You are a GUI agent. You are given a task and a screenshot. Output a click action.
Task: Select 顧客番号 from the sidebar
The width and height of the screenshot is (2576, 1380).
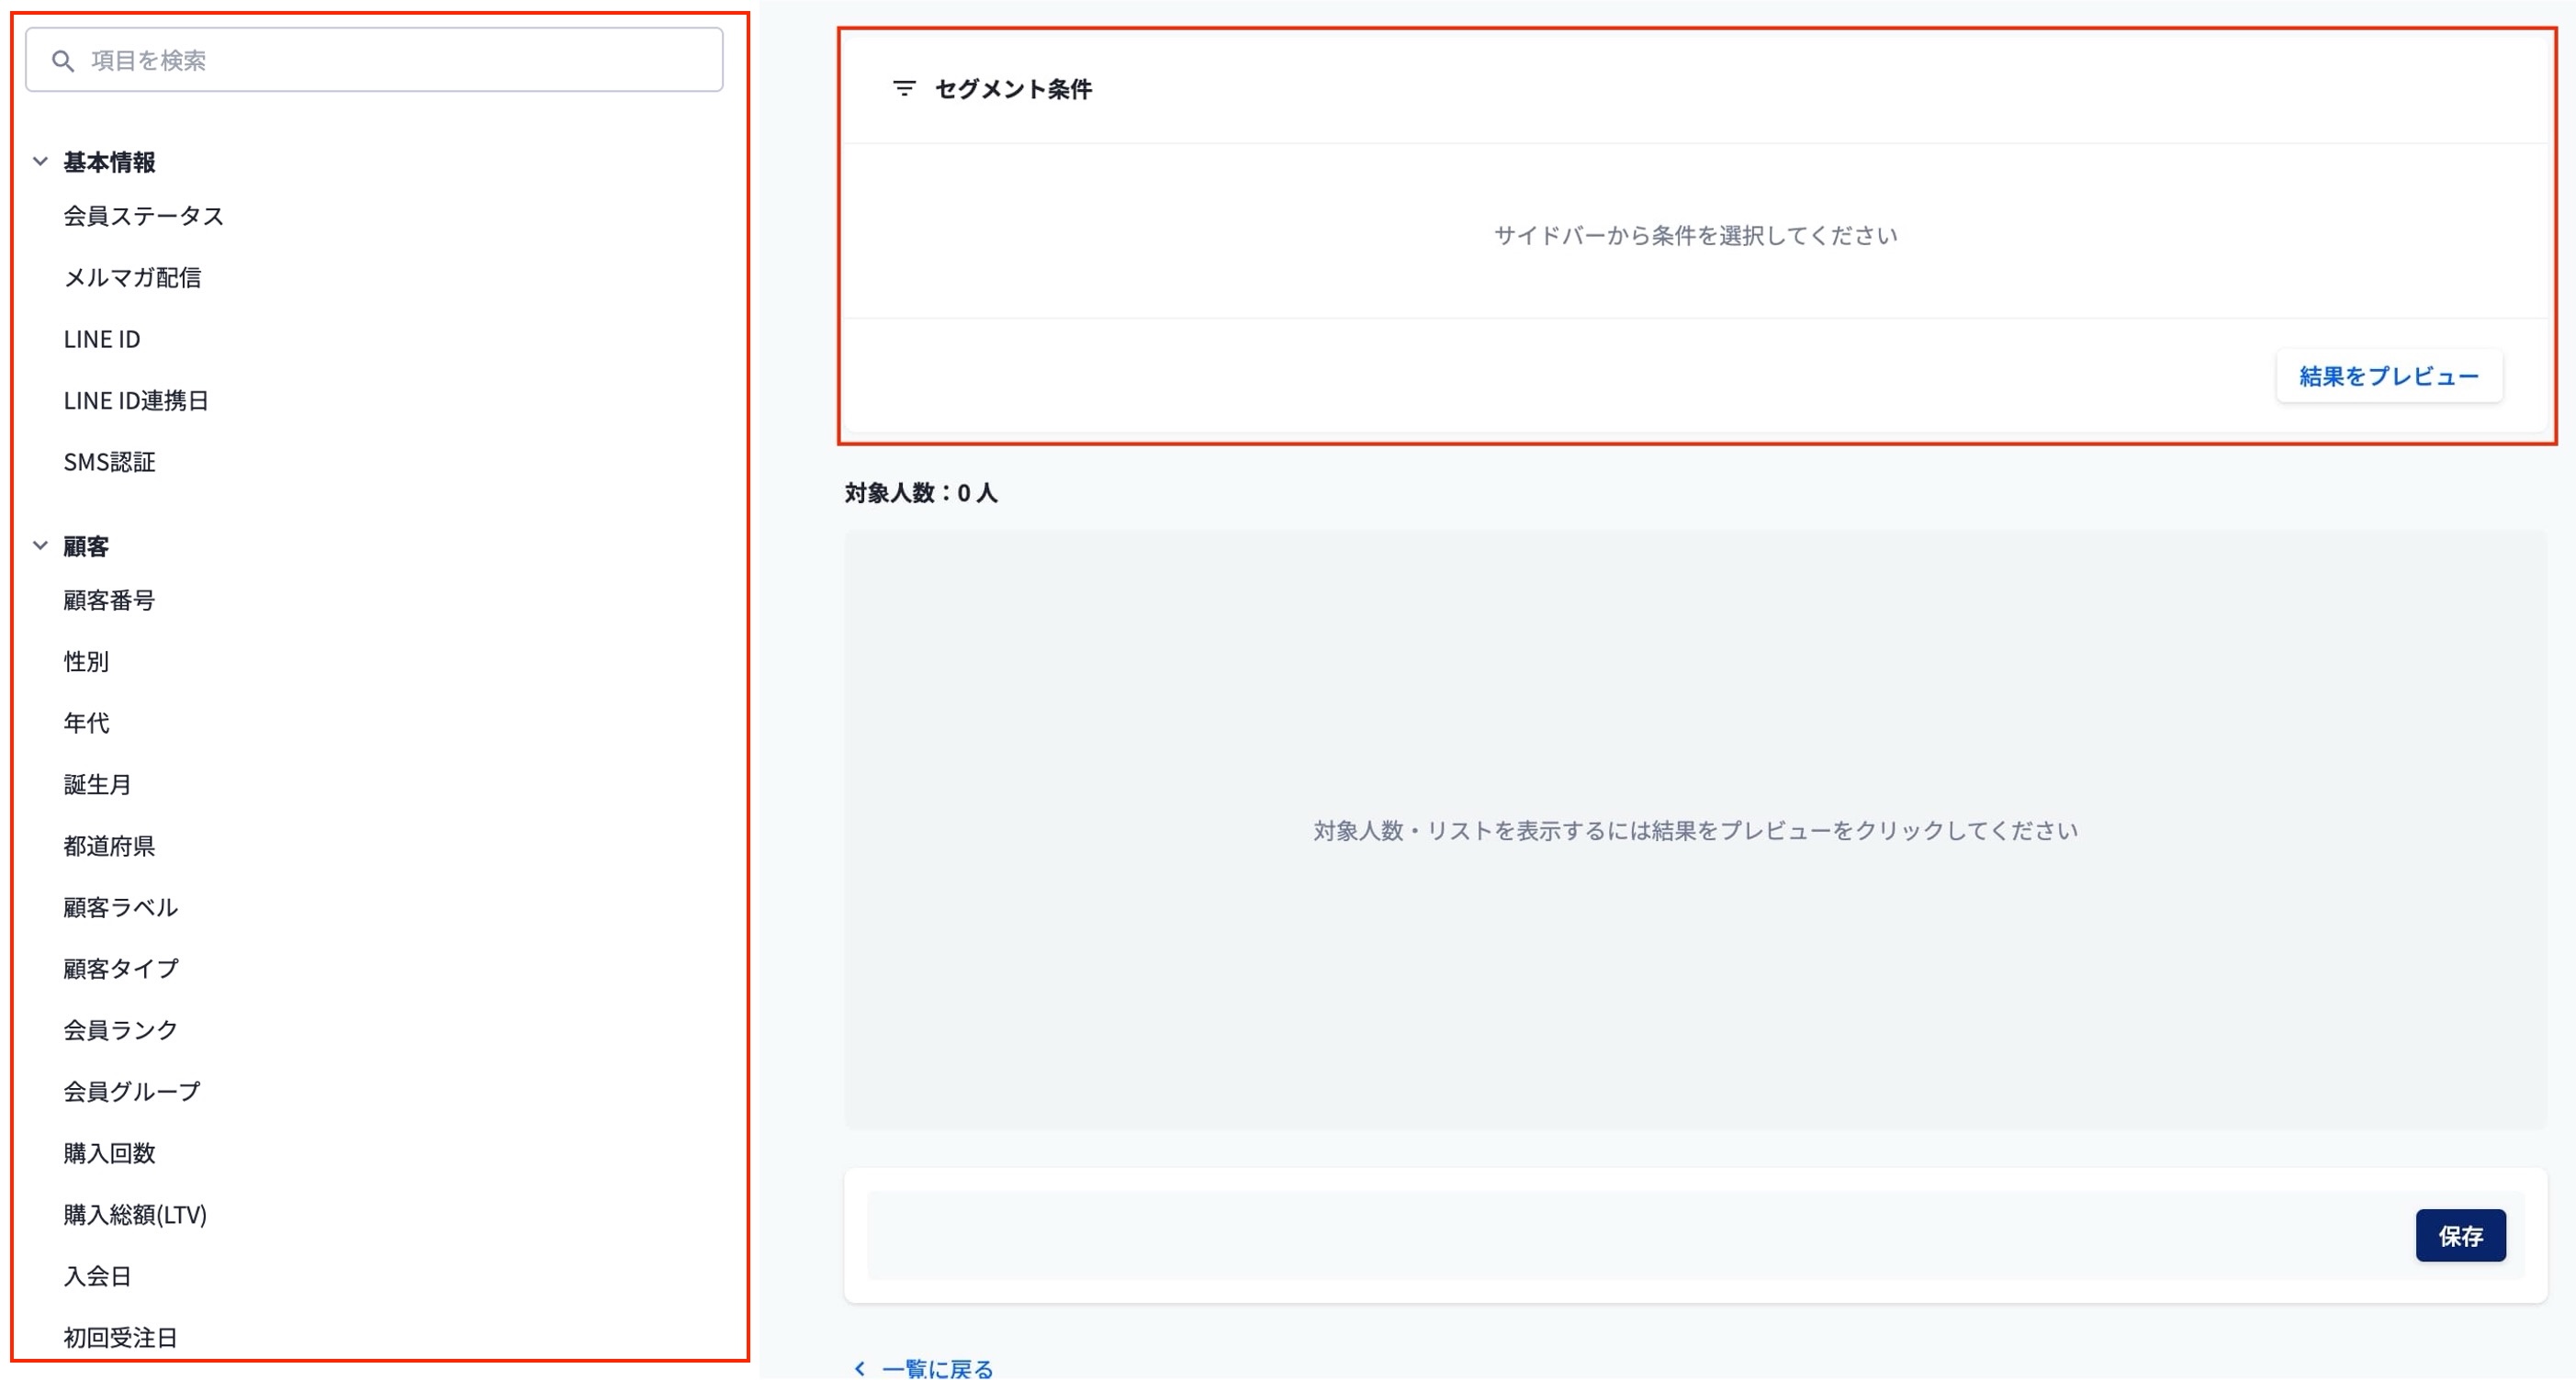point(109,600)
